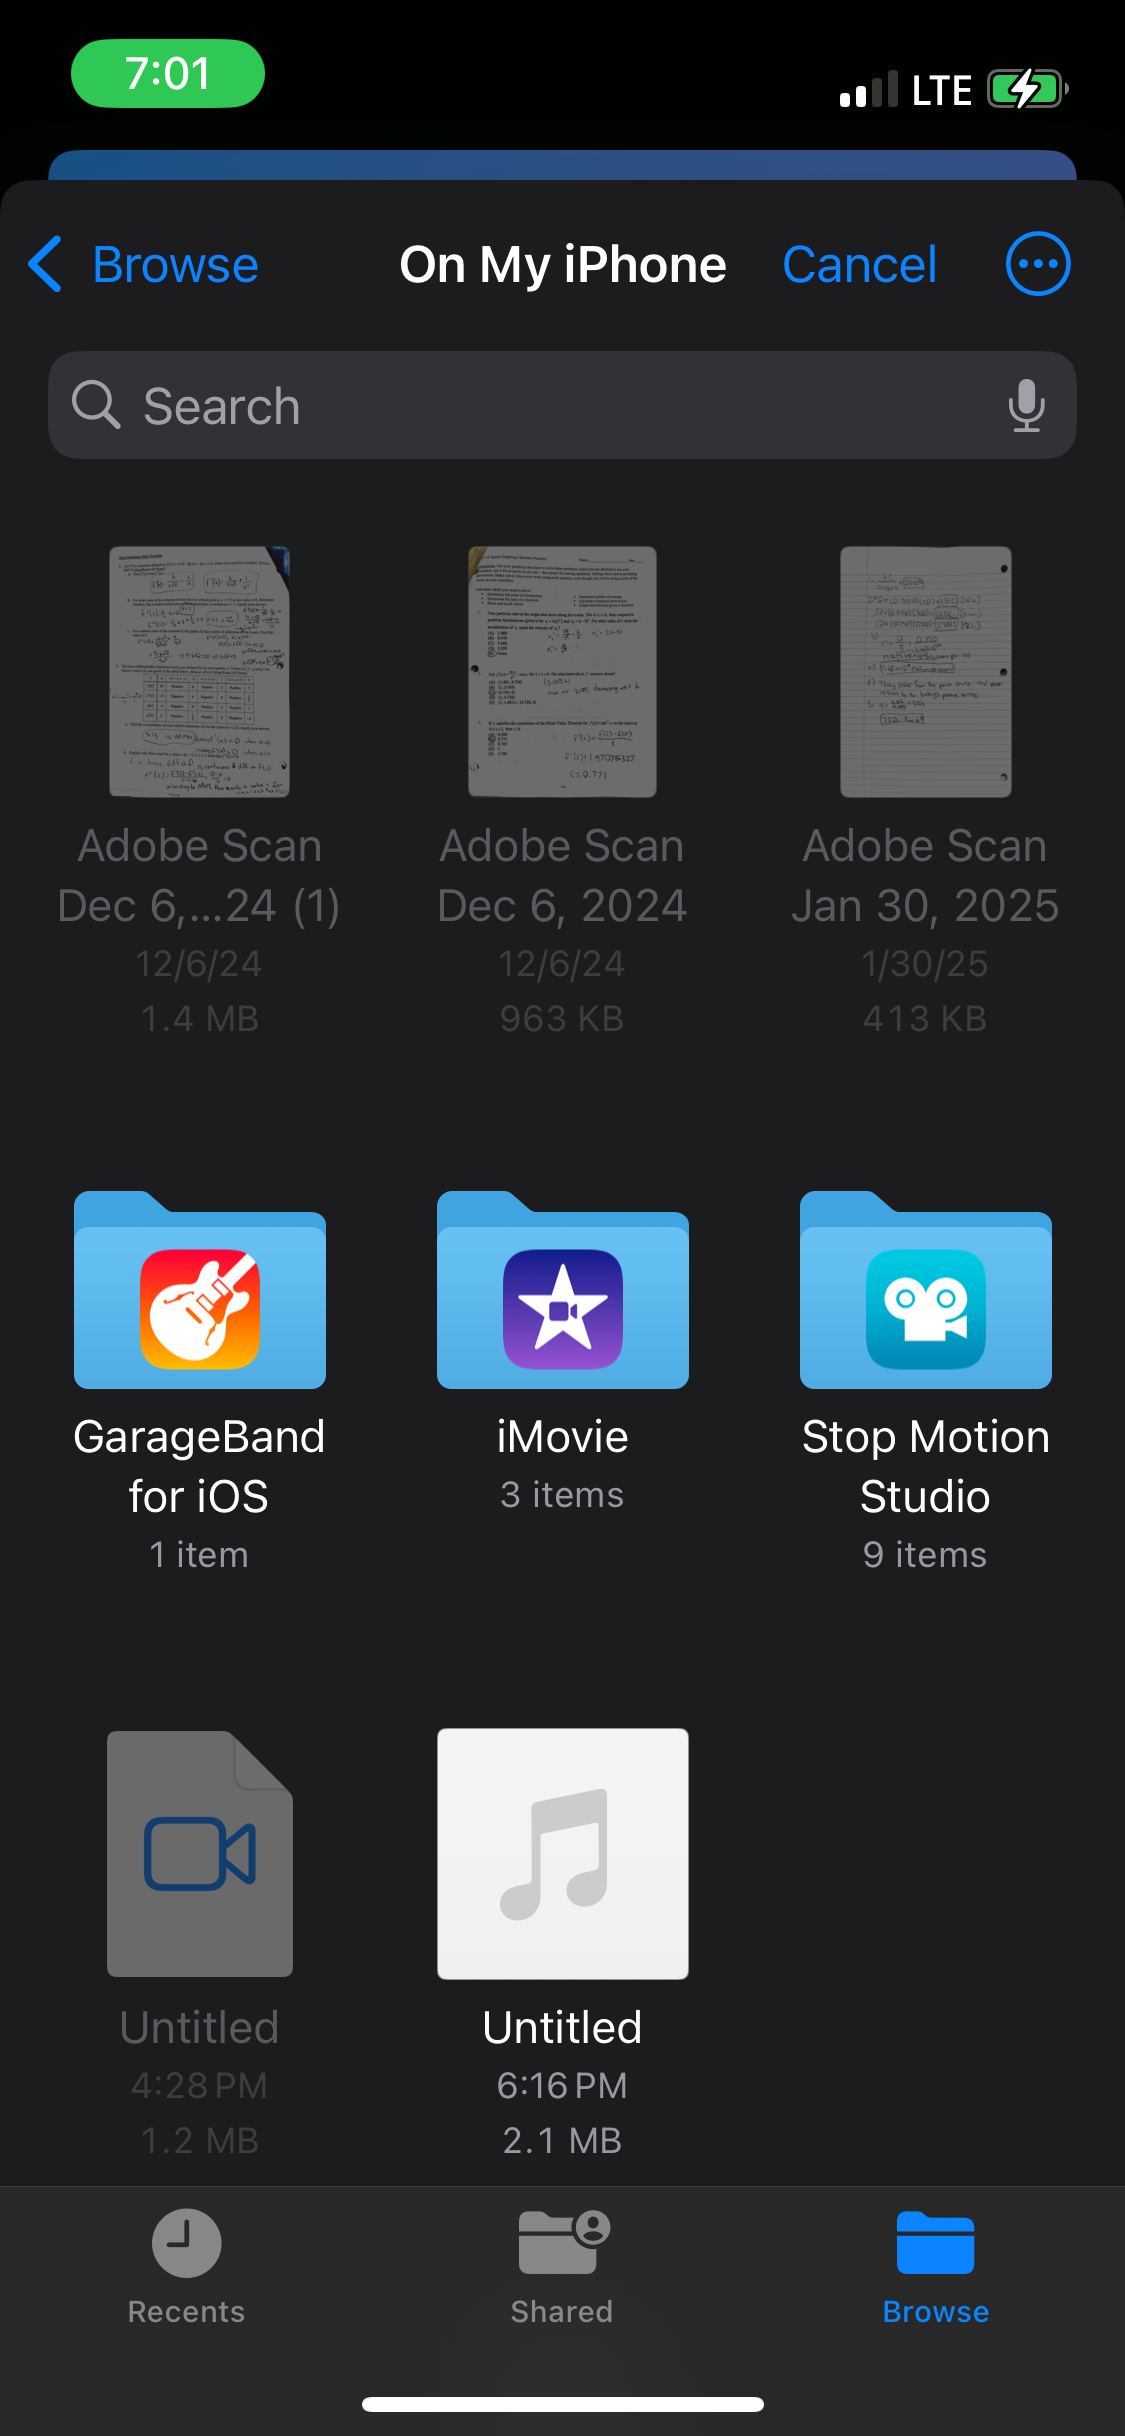Image resolution: width=1125 pixels, height=2436 pixels.
Task: Select the Untitled audio file icon
Action: (563, 1853)
